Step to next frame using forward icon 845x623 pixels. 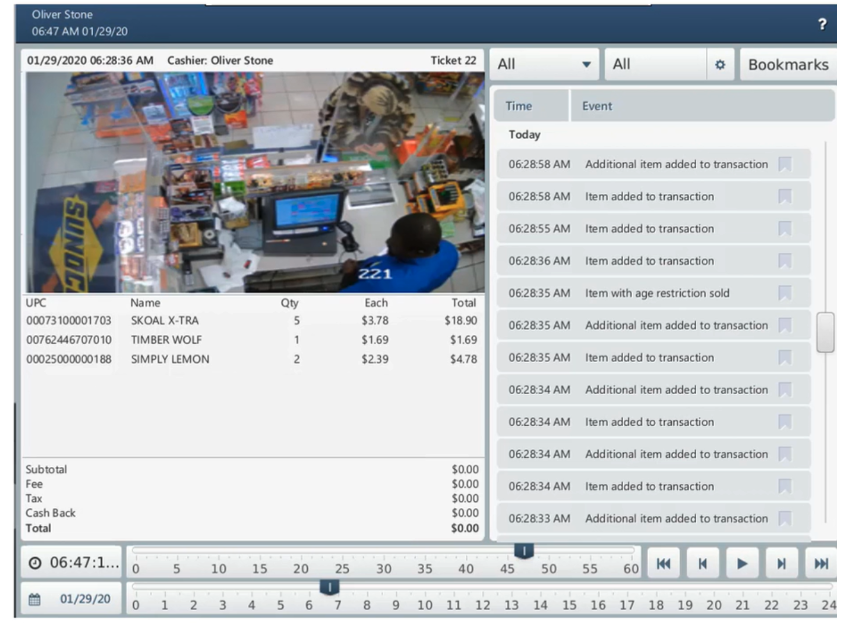[781, 563]
